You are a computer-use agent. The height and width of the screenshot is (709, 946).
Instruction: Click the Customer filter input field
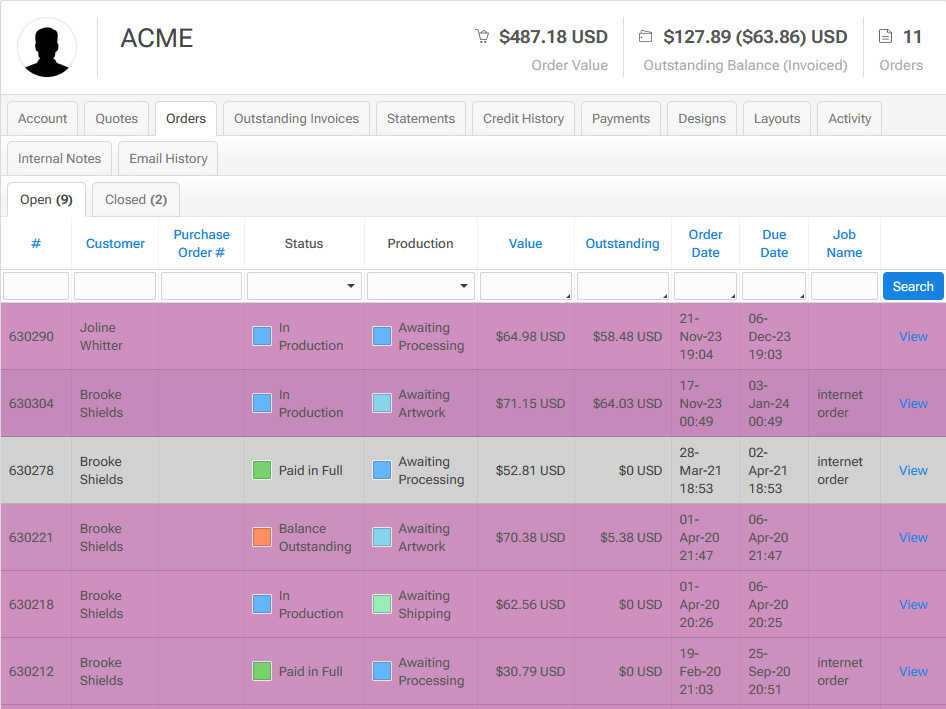[x=115, y=286]
